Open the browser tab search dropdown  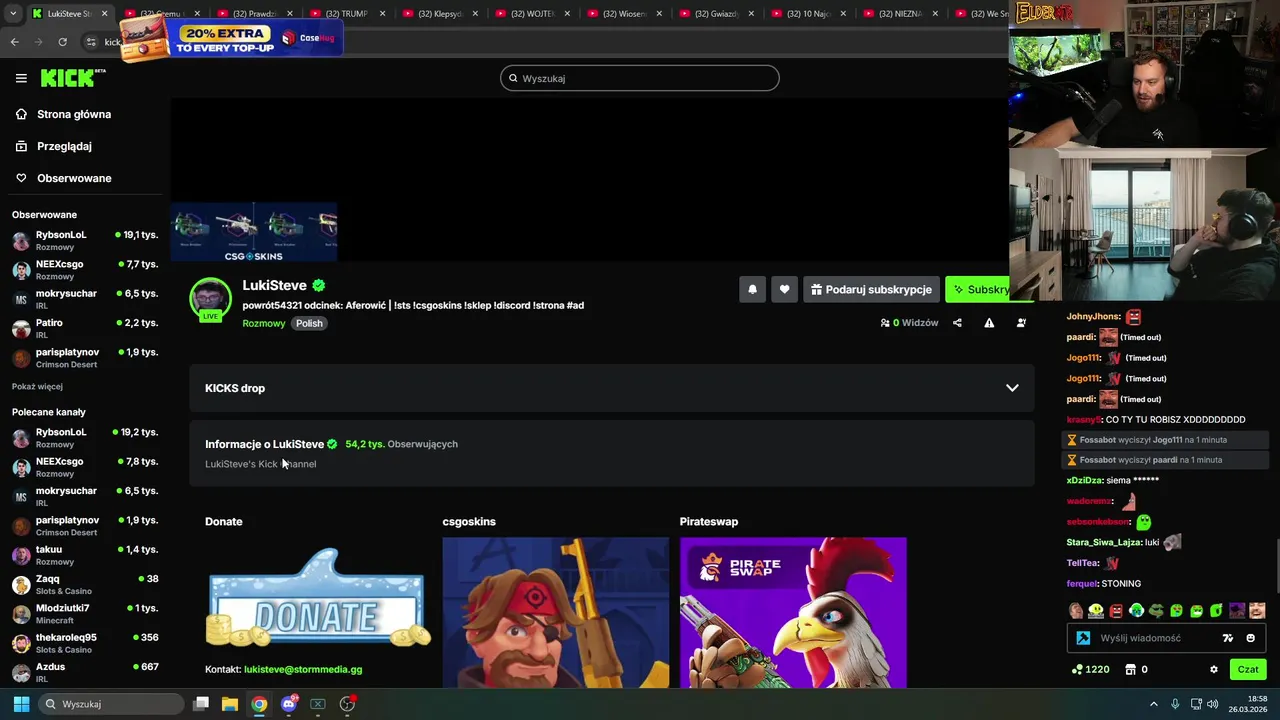[x=11, y=14]
